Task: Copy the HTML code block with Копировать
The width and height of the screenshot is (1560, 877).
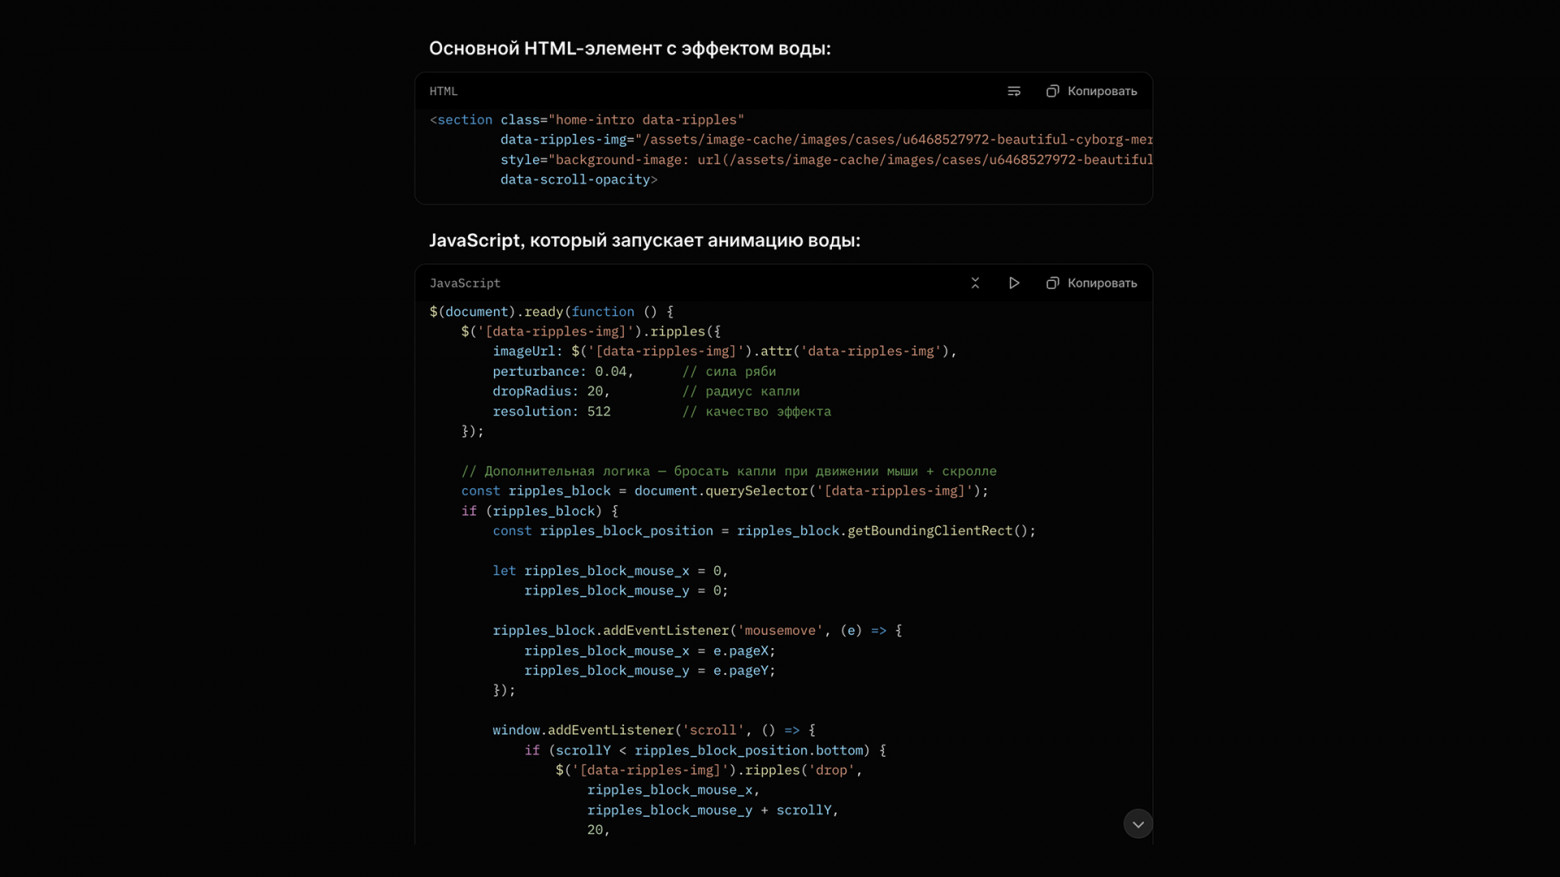Action: pos(1091,91)
